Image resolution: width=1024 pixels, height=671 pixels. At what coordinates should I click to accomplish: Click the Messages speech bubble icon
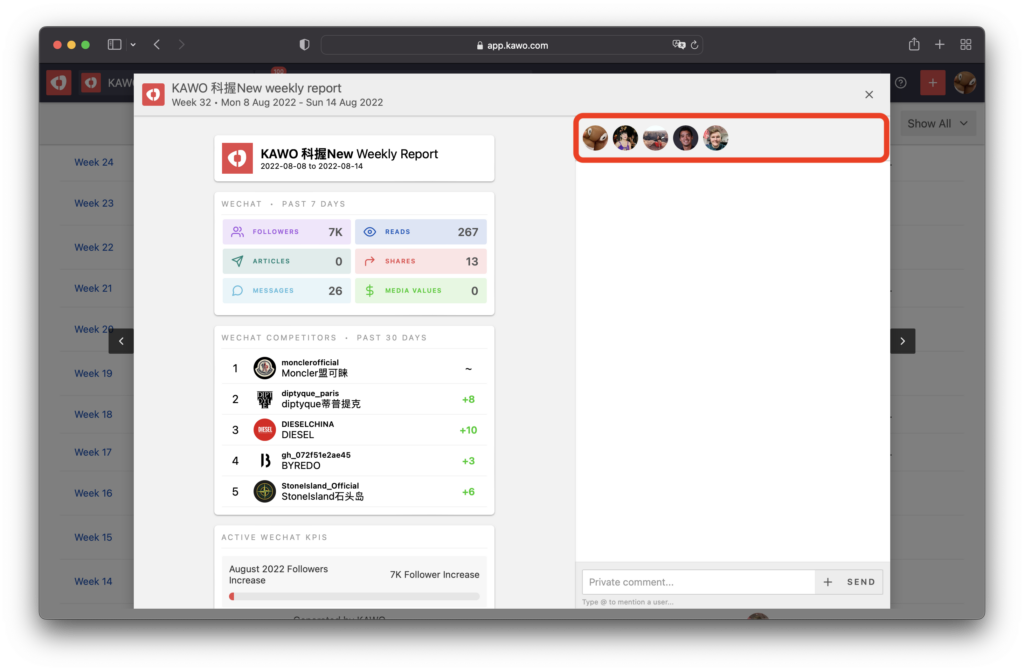tap(238, 291)
